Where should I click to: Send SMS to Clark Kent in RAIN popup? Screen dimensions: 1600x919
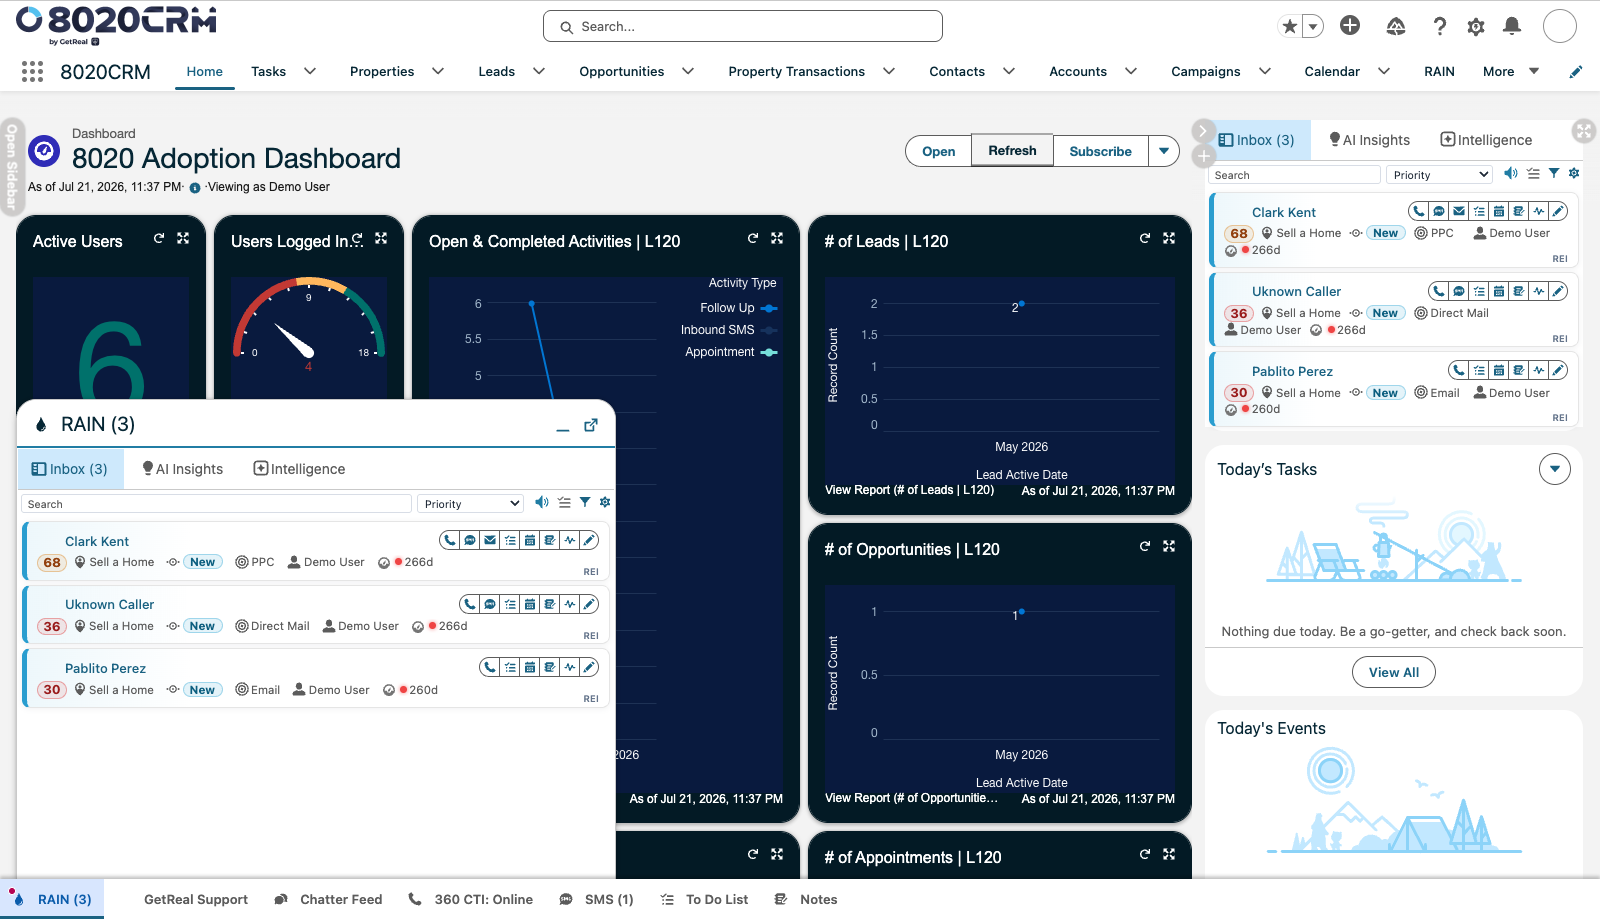[470, 540]
